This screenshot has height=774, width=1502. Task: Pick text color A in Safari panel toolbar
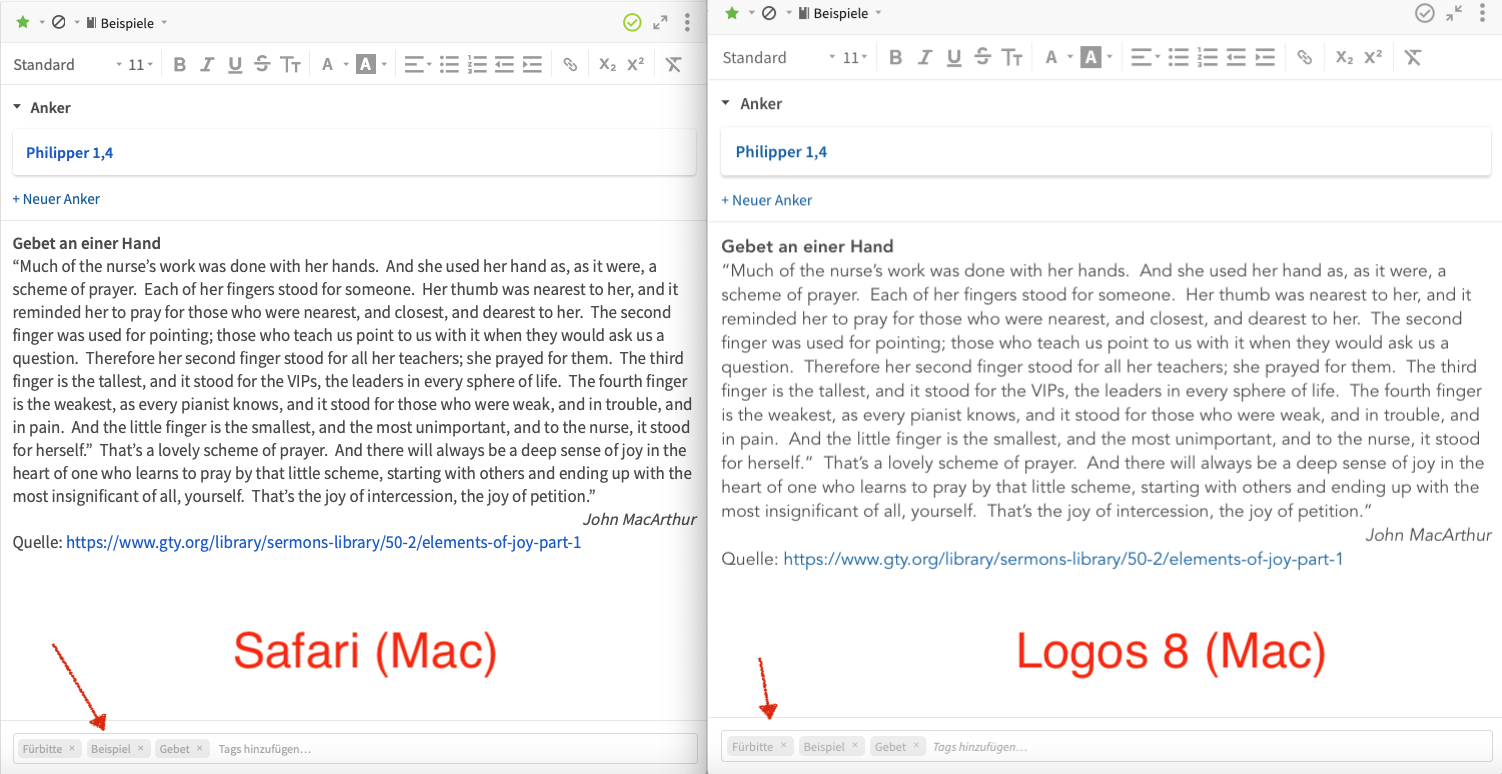tap(327, 65)
